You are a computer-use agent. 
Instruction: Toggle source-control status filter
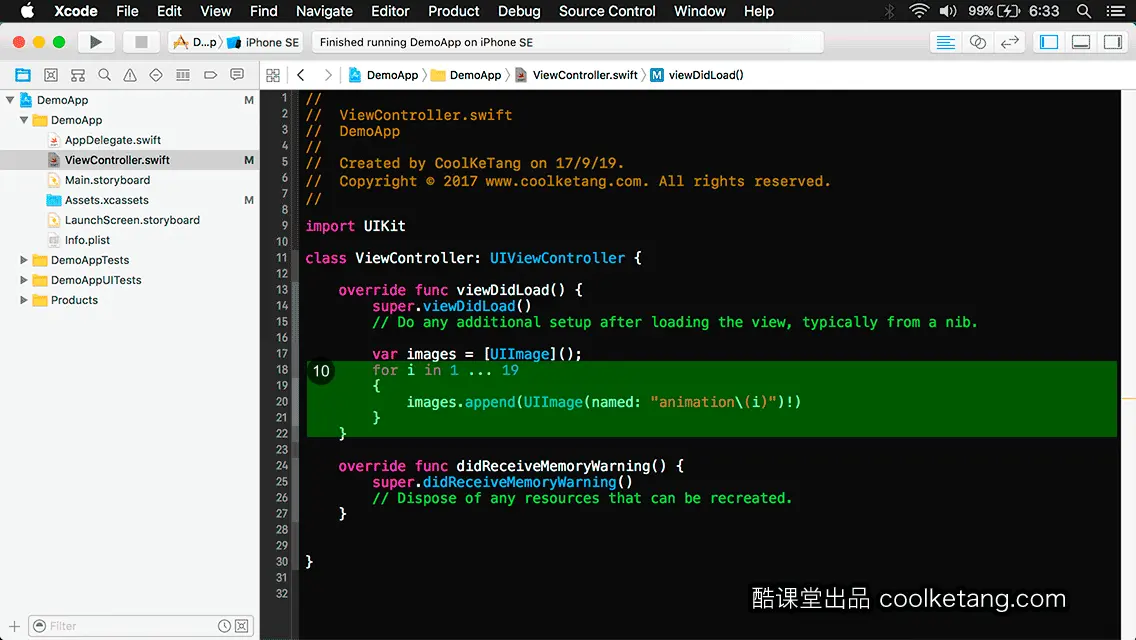coord(242,626)
